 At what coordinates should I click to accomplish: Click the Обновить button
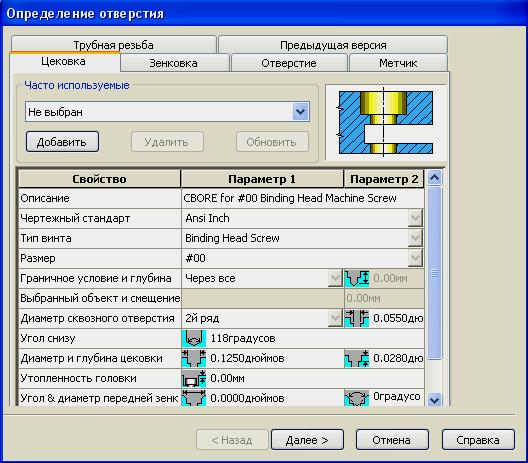coord(272,142)
